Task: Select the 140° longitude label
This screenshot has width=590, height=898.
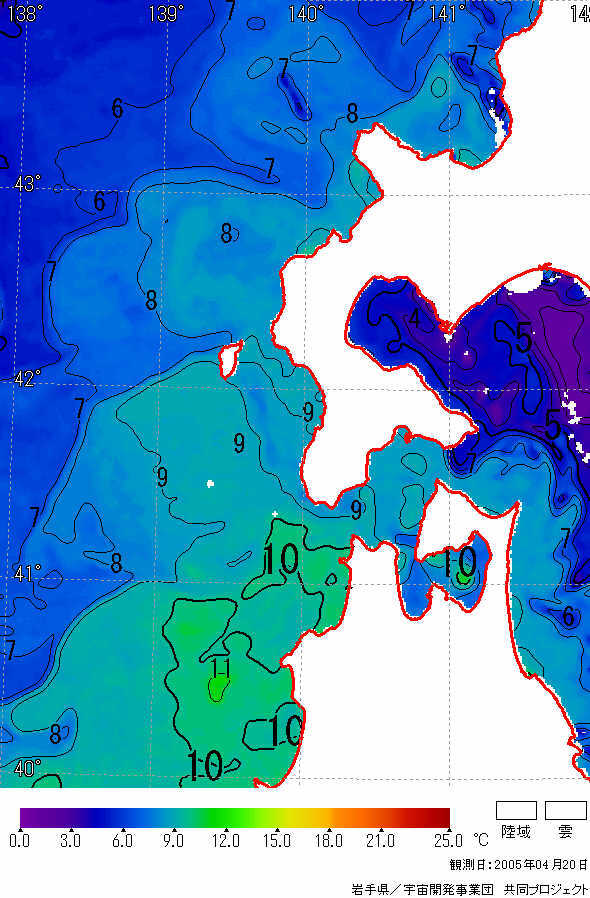Action: pyautogui.click(x=305, y=13)
